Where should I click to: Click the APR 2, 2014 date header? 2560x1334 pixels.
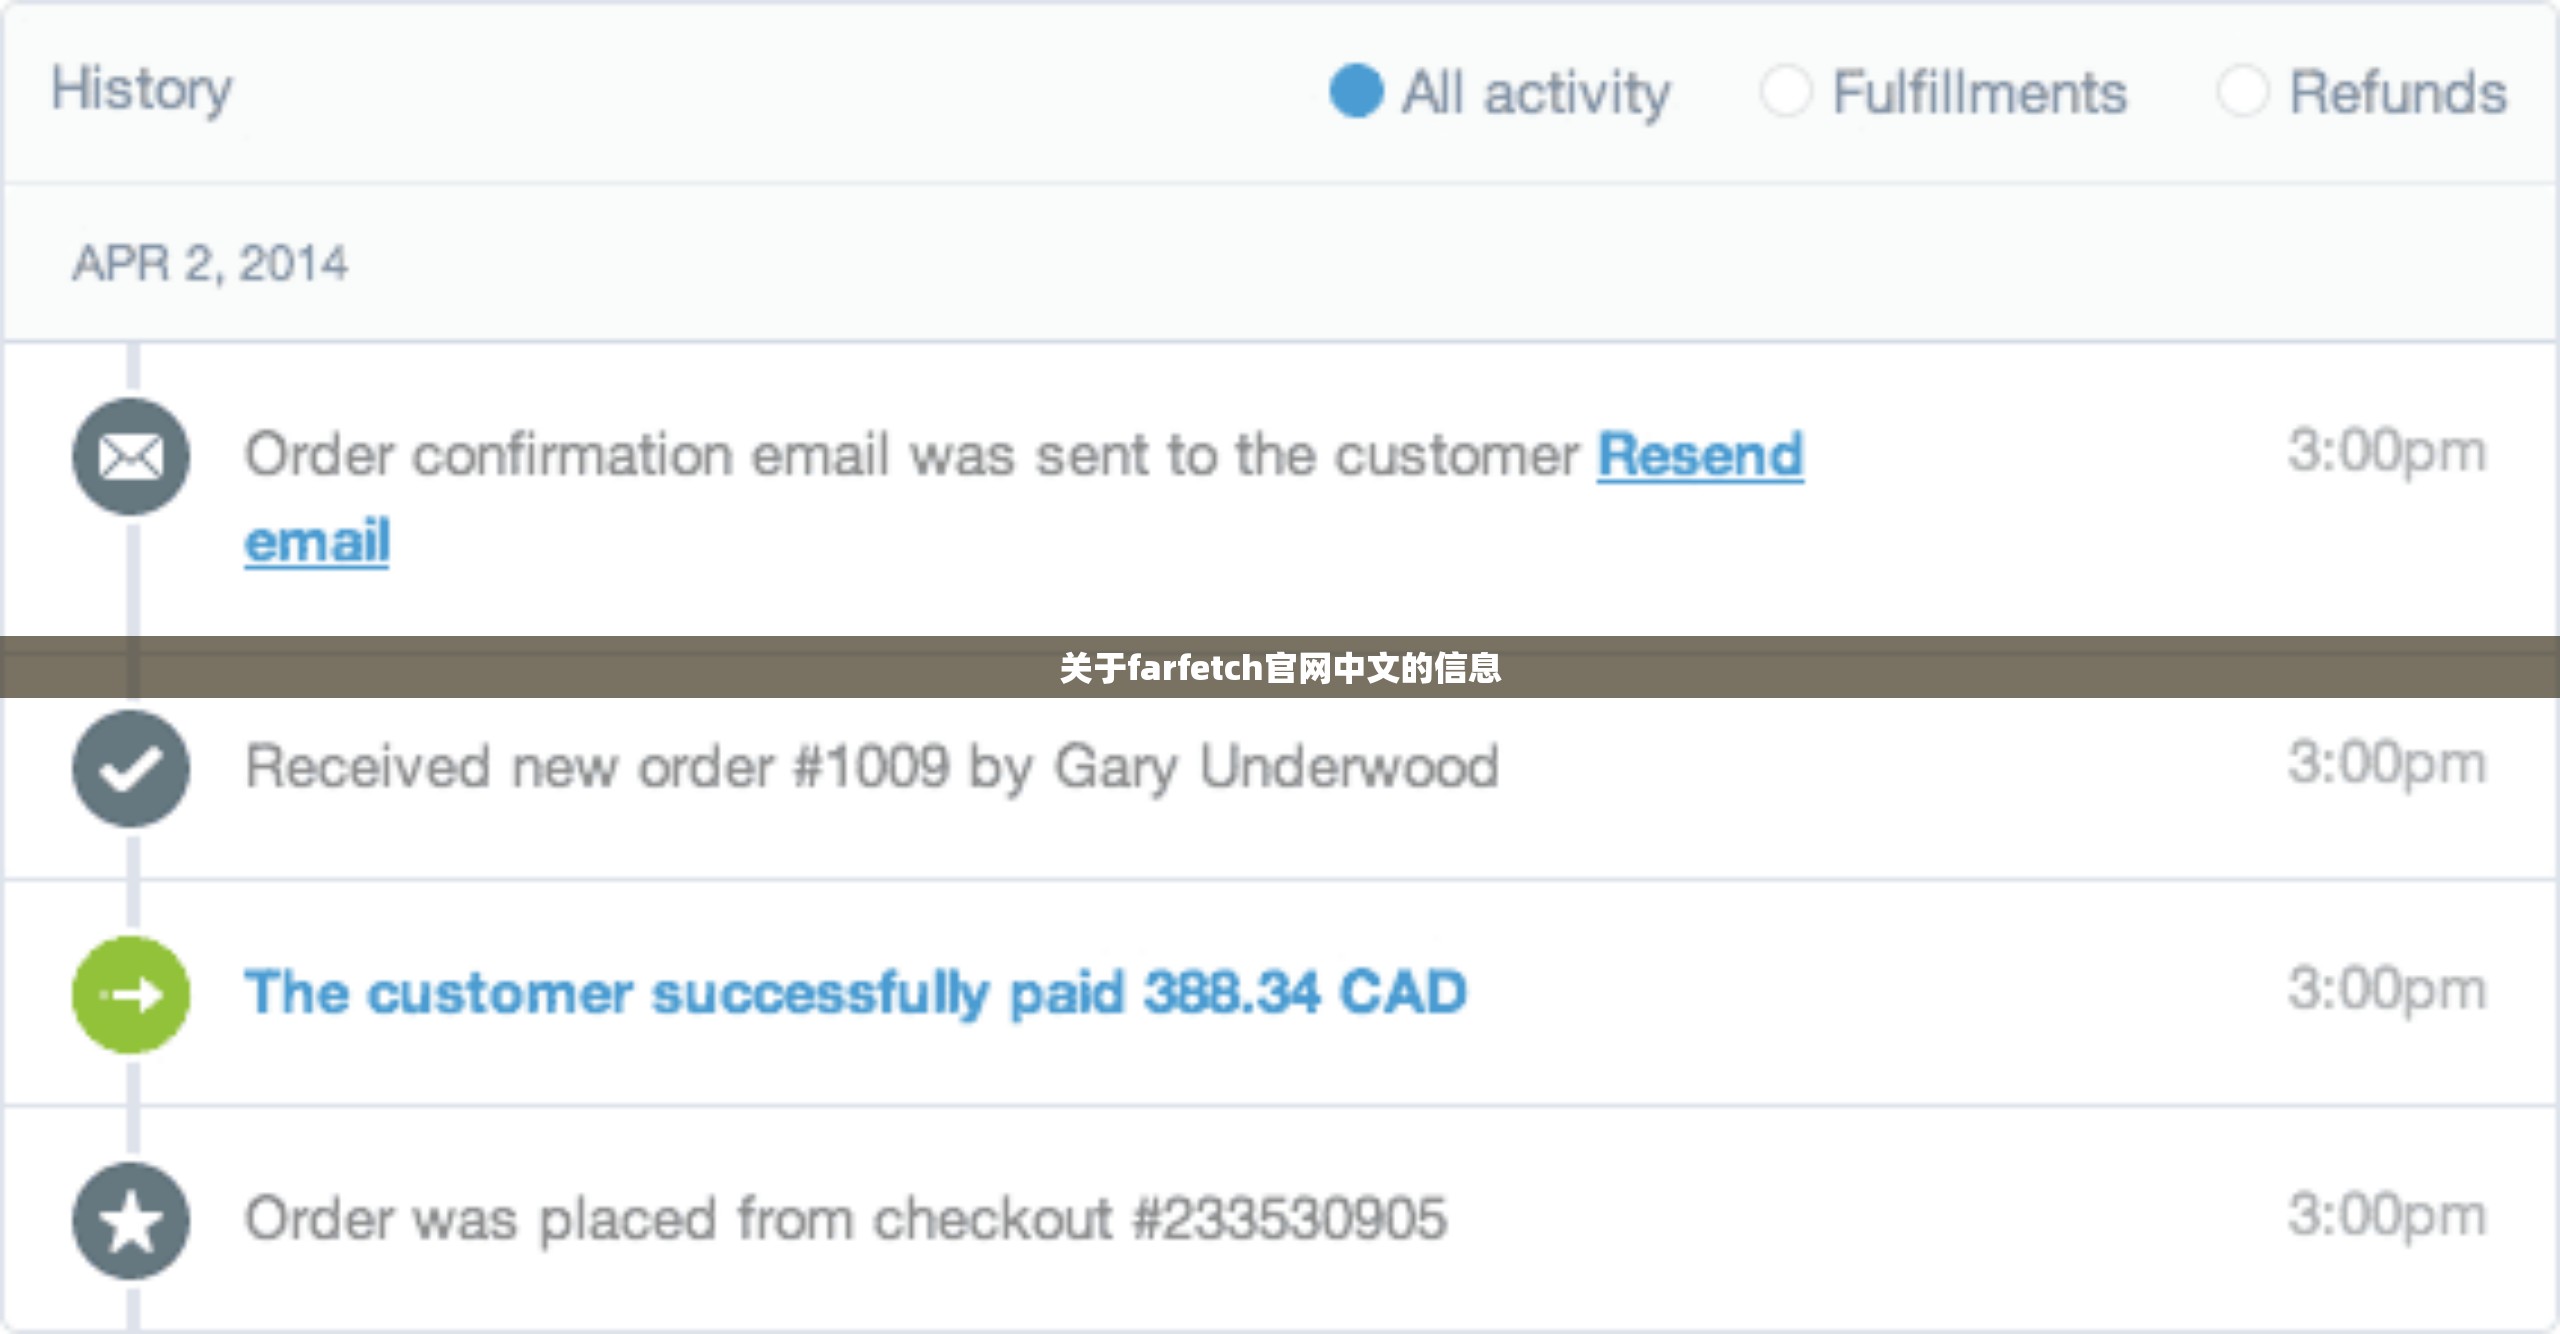(210, 264)
